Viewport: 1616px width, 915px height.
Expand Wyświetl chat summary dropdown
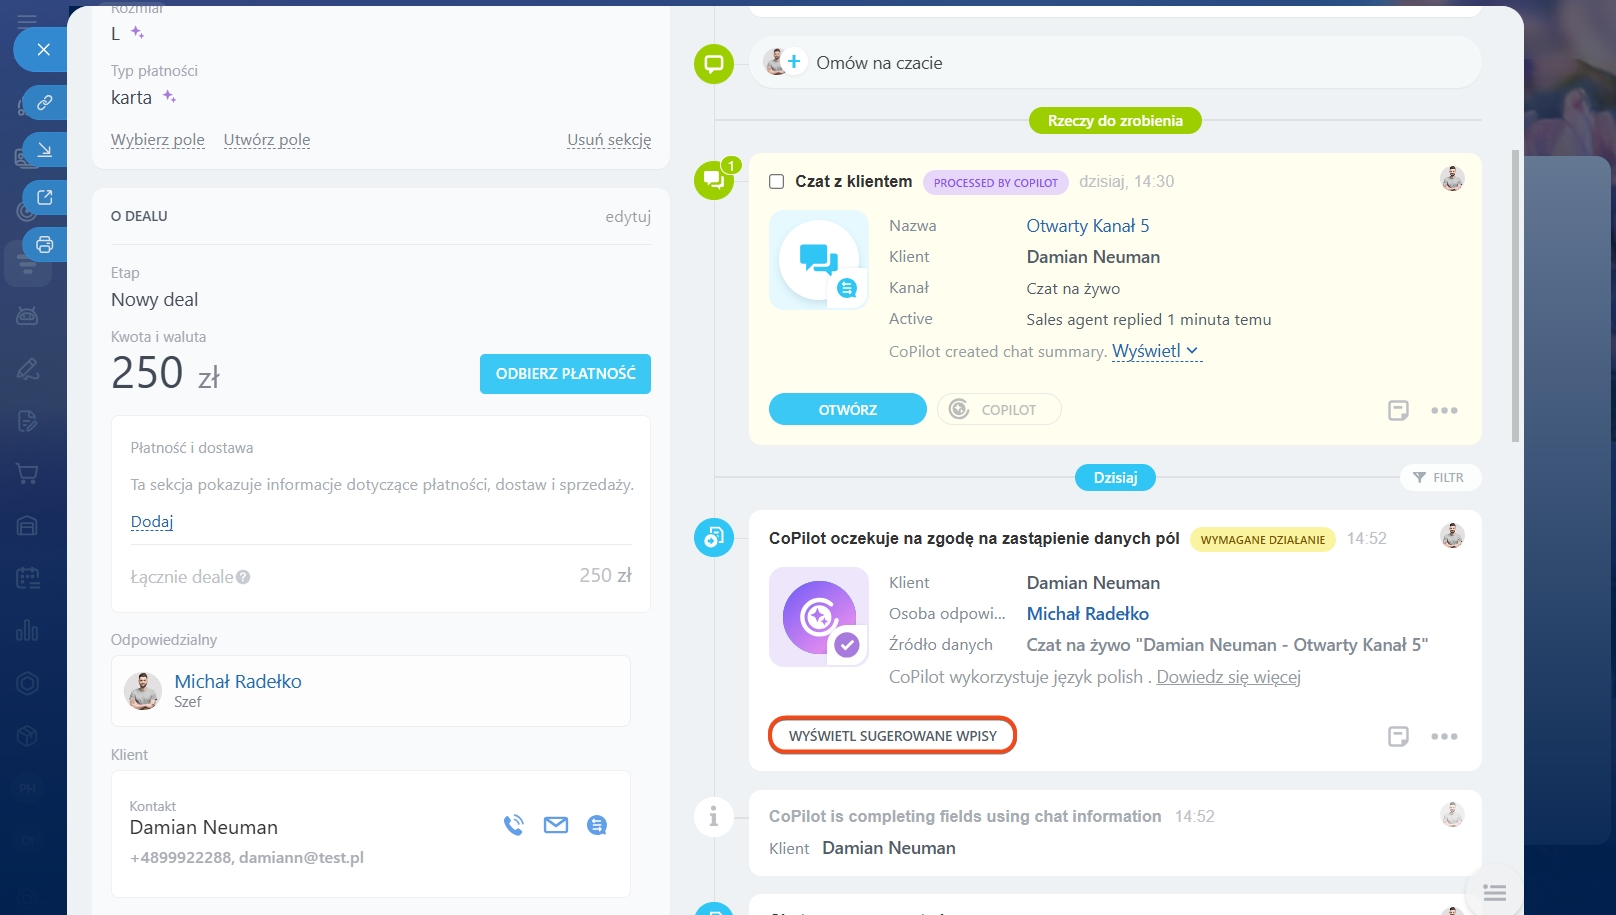(x=1156, y=351)
